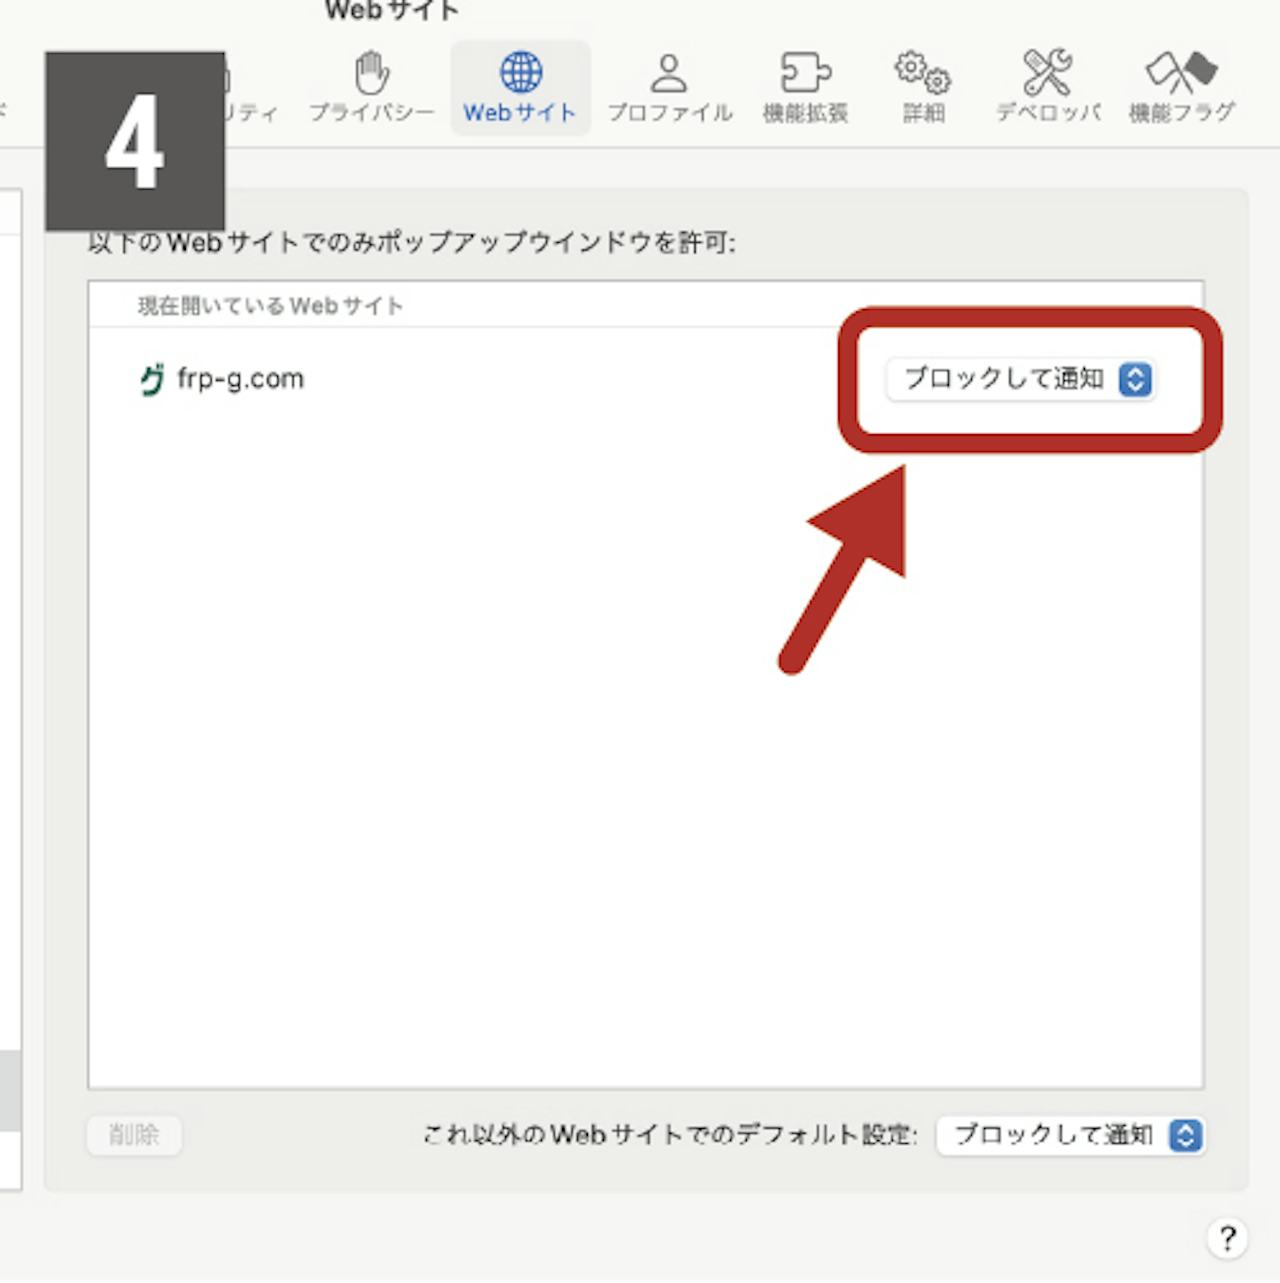Image resolution: width=1280 pixels, height=1283 pixels.
Task: Click the Web サイト window title text
Action: click(391, 11)
